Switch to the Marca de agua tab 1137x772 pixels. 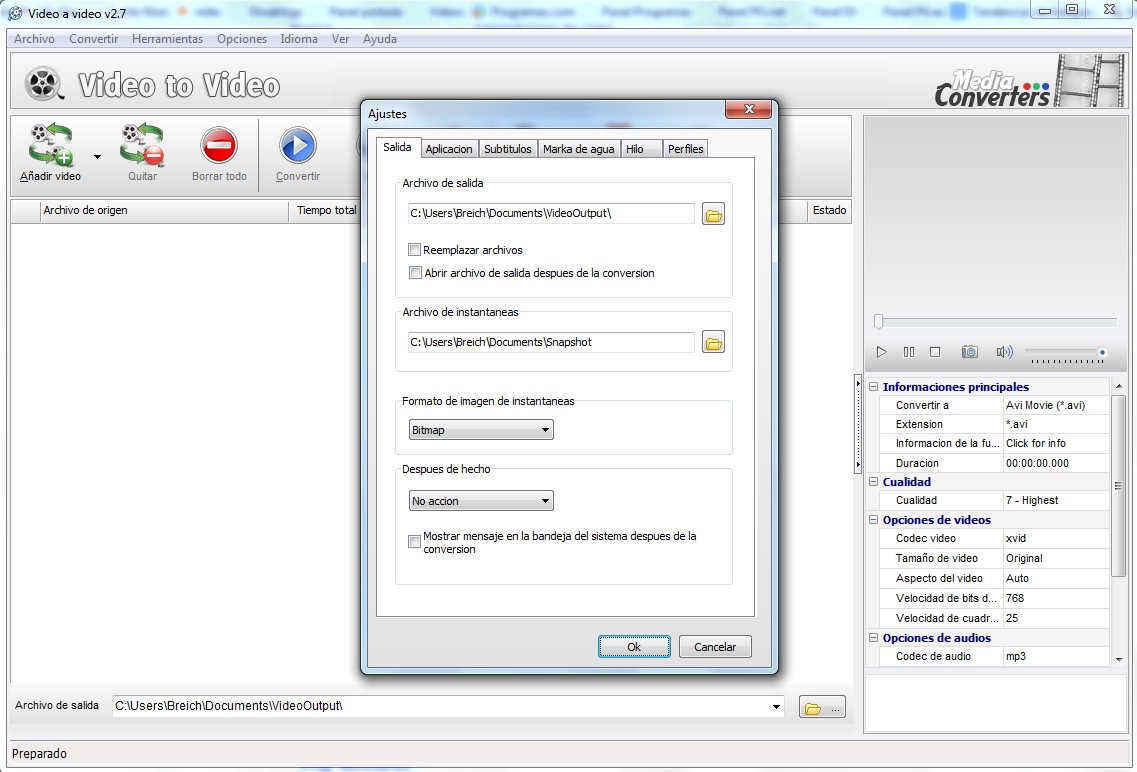click(579, 149)
